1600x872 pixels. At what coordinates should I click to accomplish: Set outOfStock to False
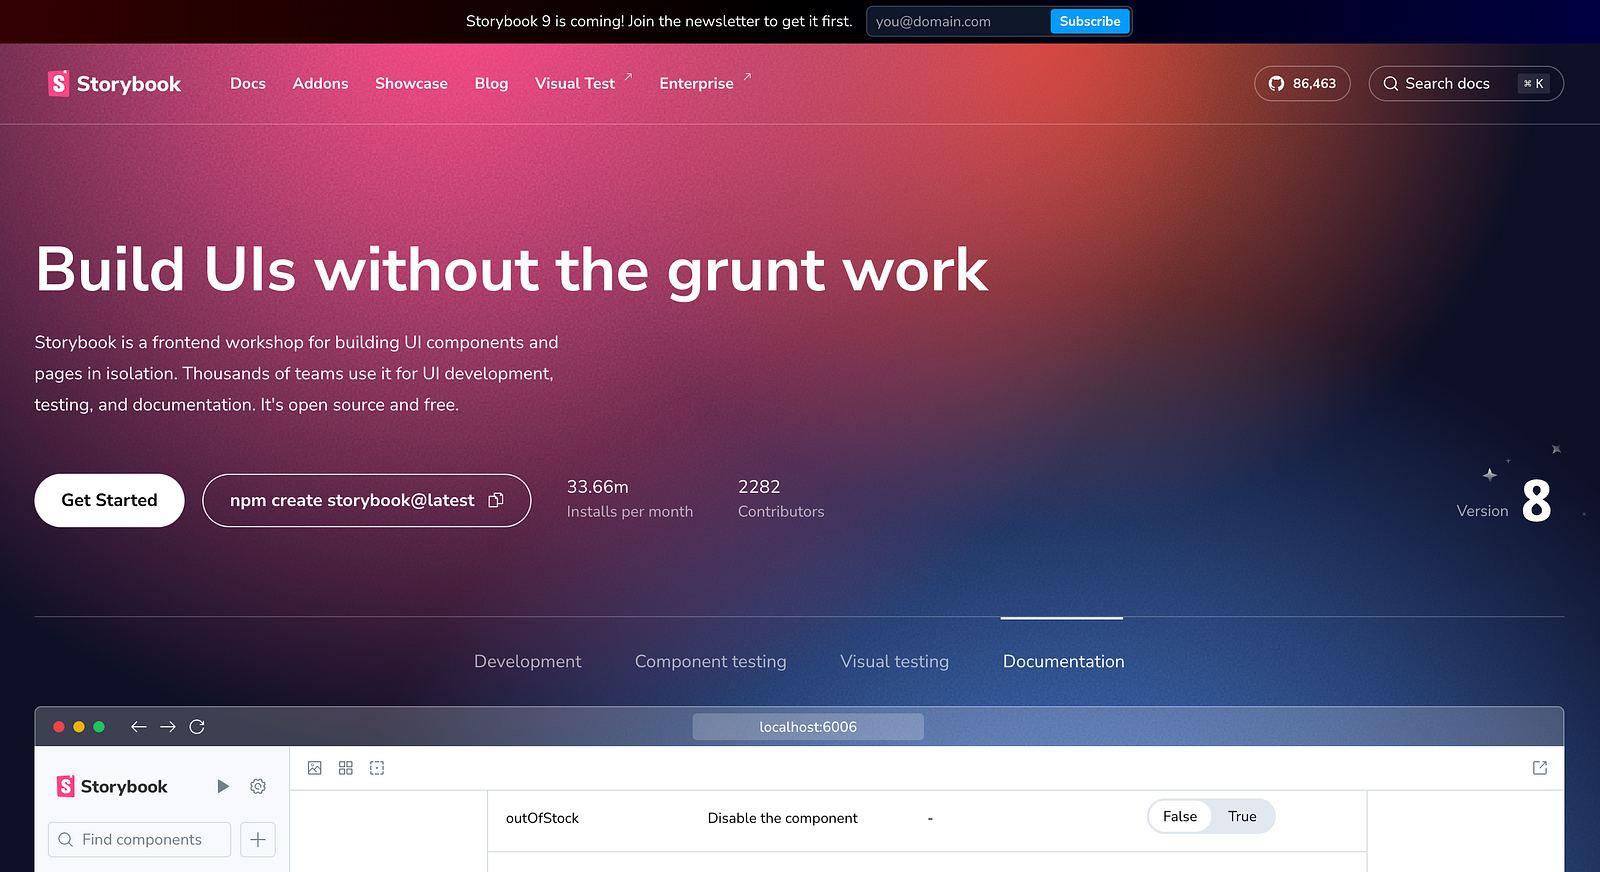1180,816
